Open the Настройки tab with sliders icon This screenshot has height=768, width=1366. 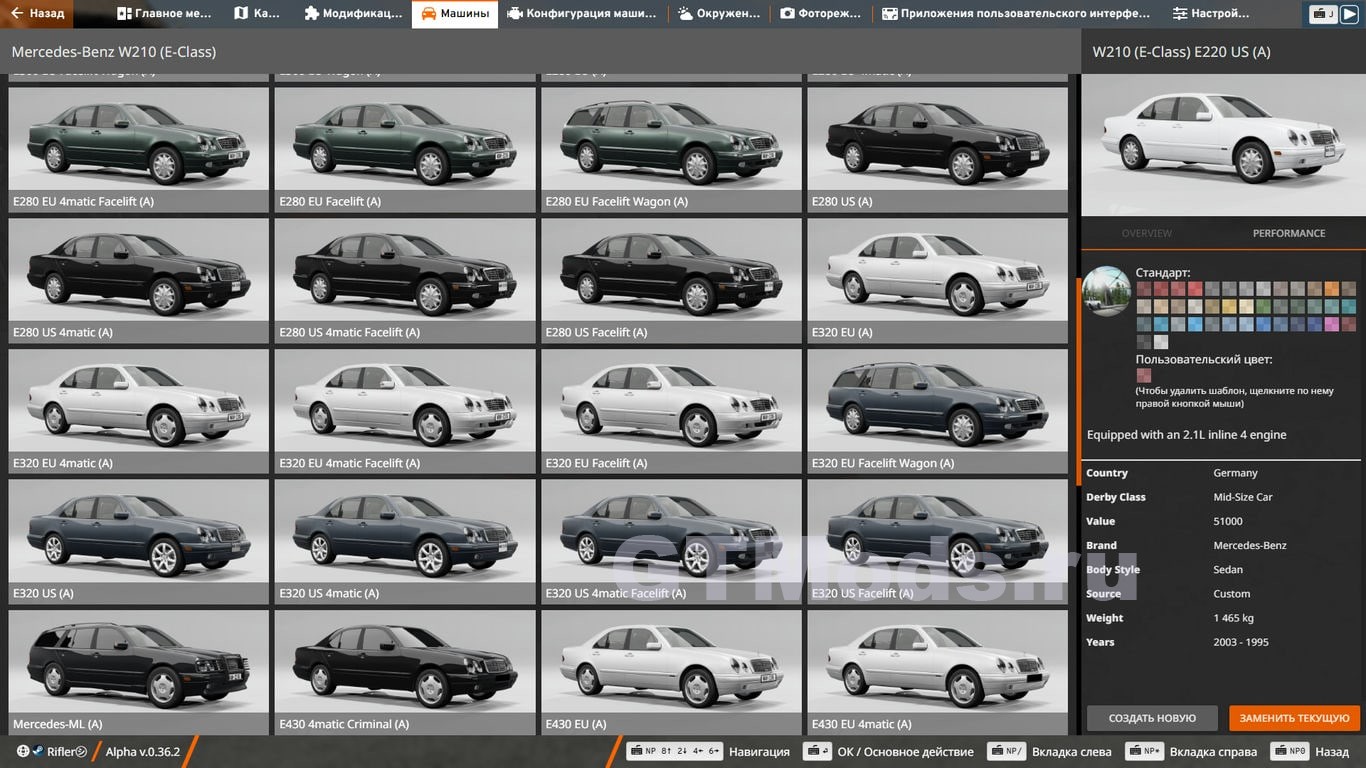[1211, 14]
